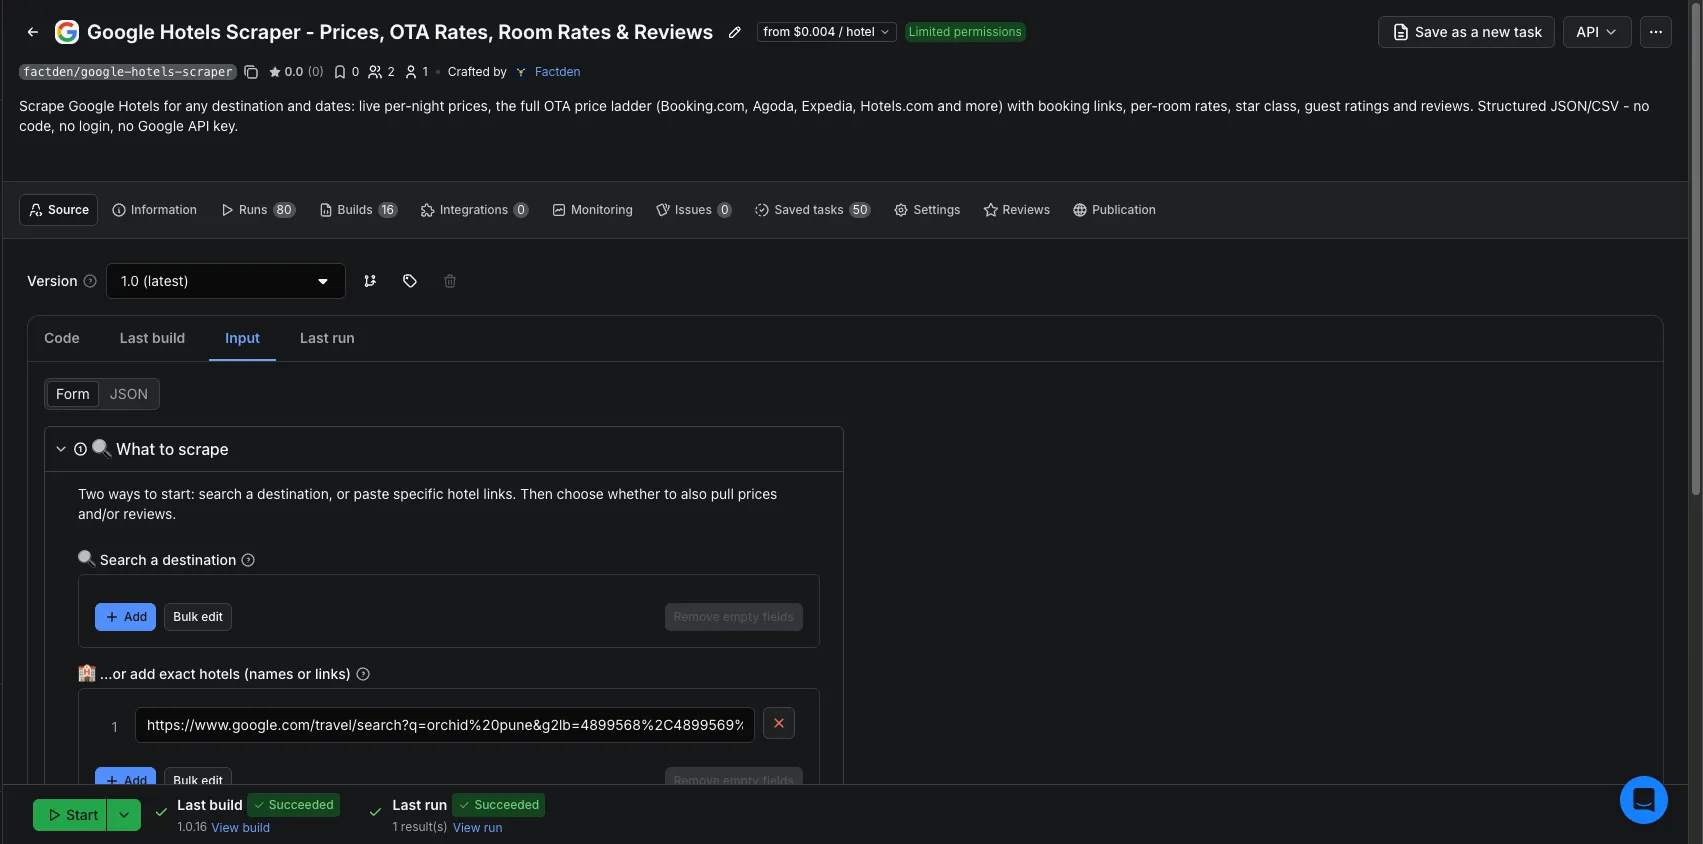Open the View run link

tap(478, 828)
